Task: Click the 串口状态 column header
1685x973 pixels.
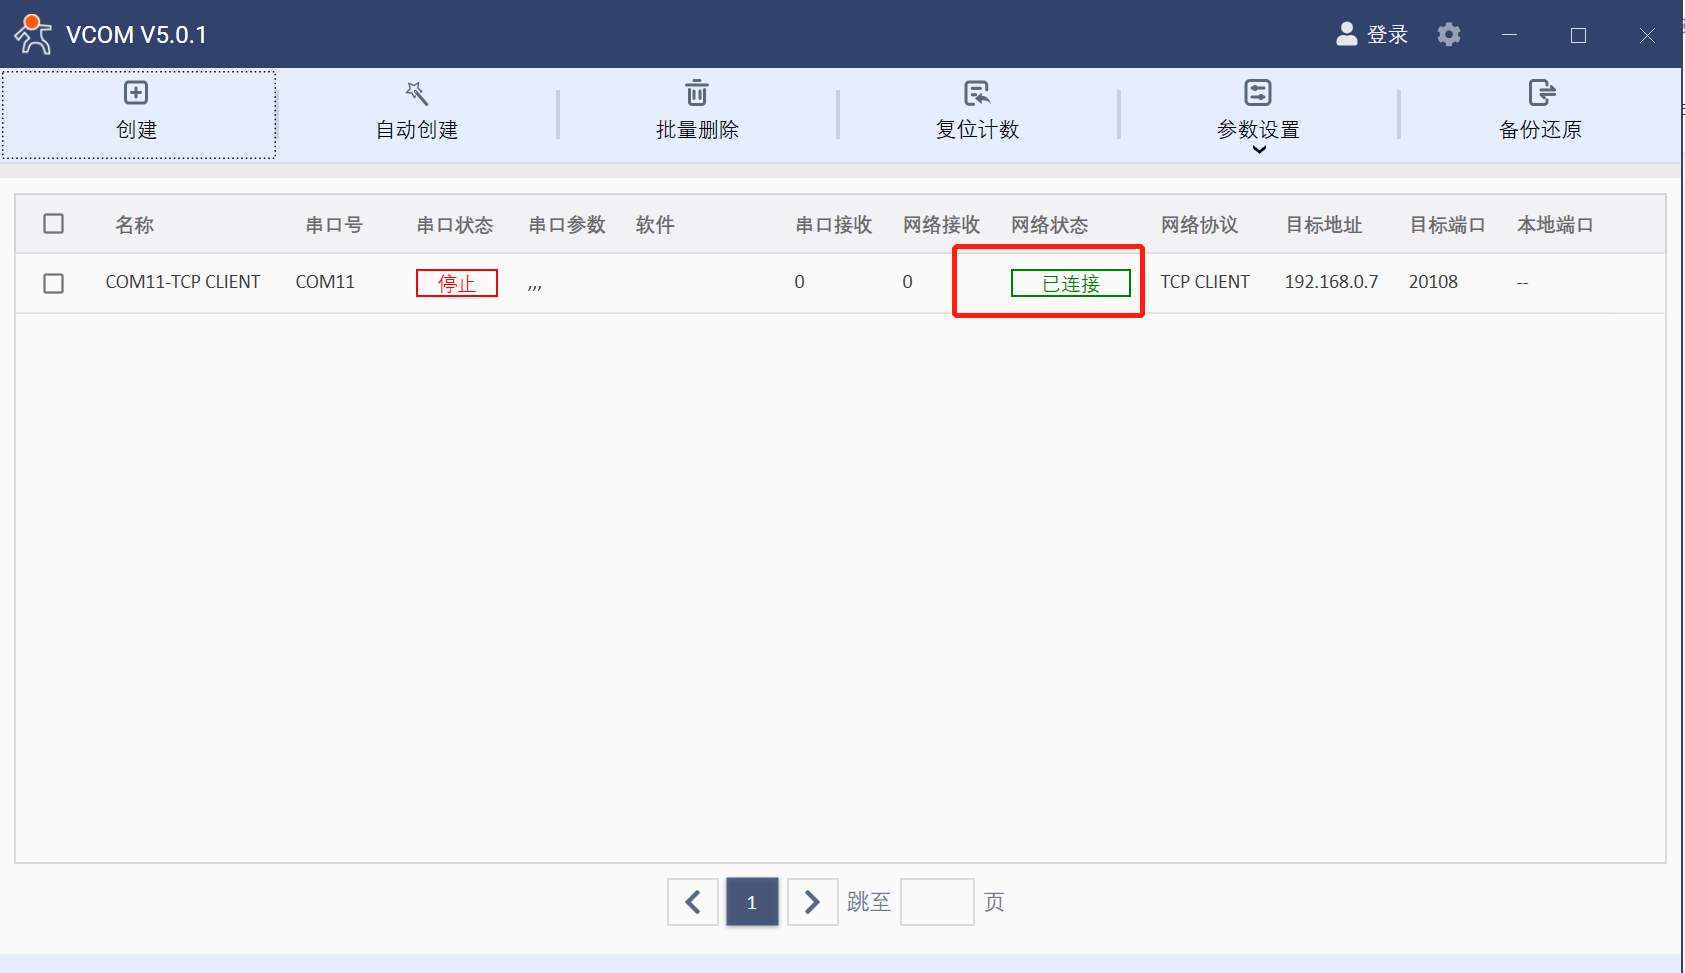Action: click(455, 225)
